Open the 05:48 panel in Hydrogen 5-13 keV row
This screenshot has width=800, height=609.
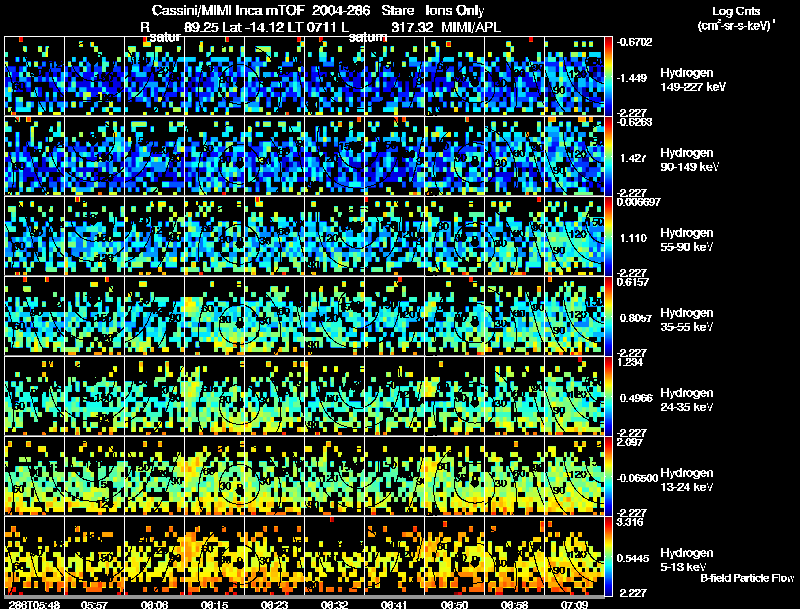click(34, 556)
